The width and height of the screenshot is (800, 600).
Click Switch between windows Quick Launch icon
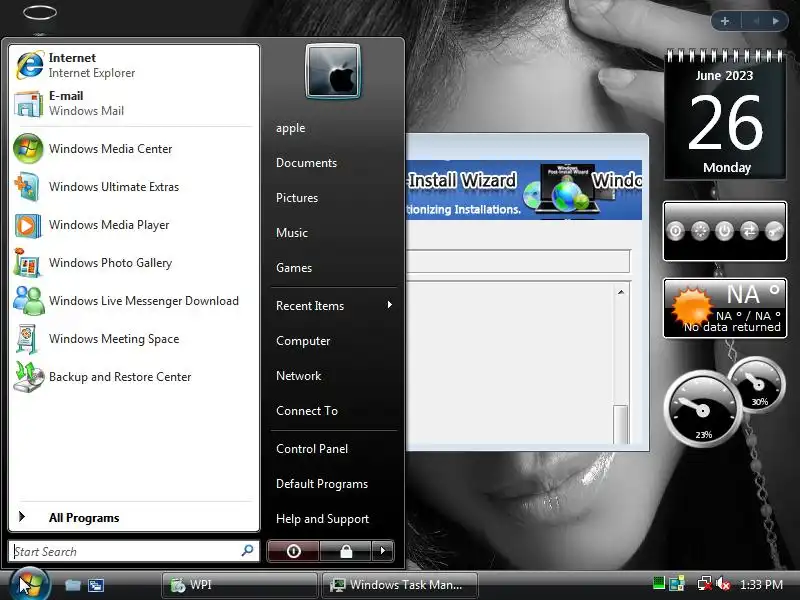pyautogui.click(x=96, y=585)
